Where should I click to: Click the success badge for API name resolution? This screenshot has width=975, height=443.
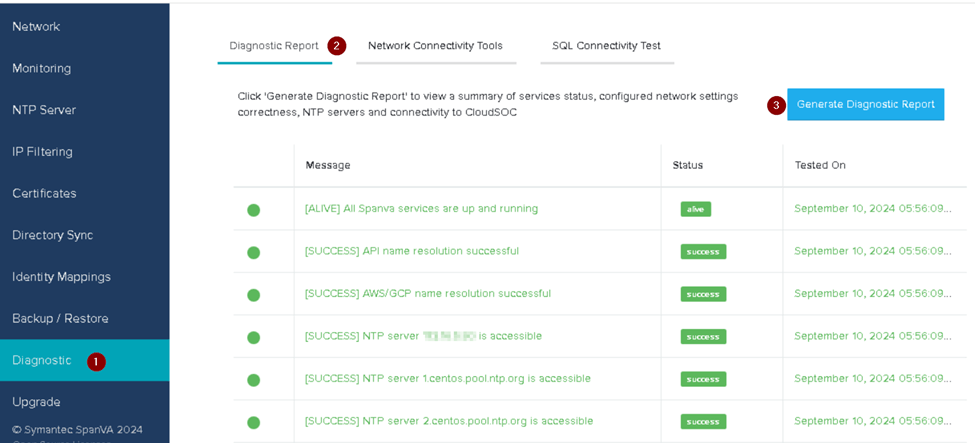703,252
